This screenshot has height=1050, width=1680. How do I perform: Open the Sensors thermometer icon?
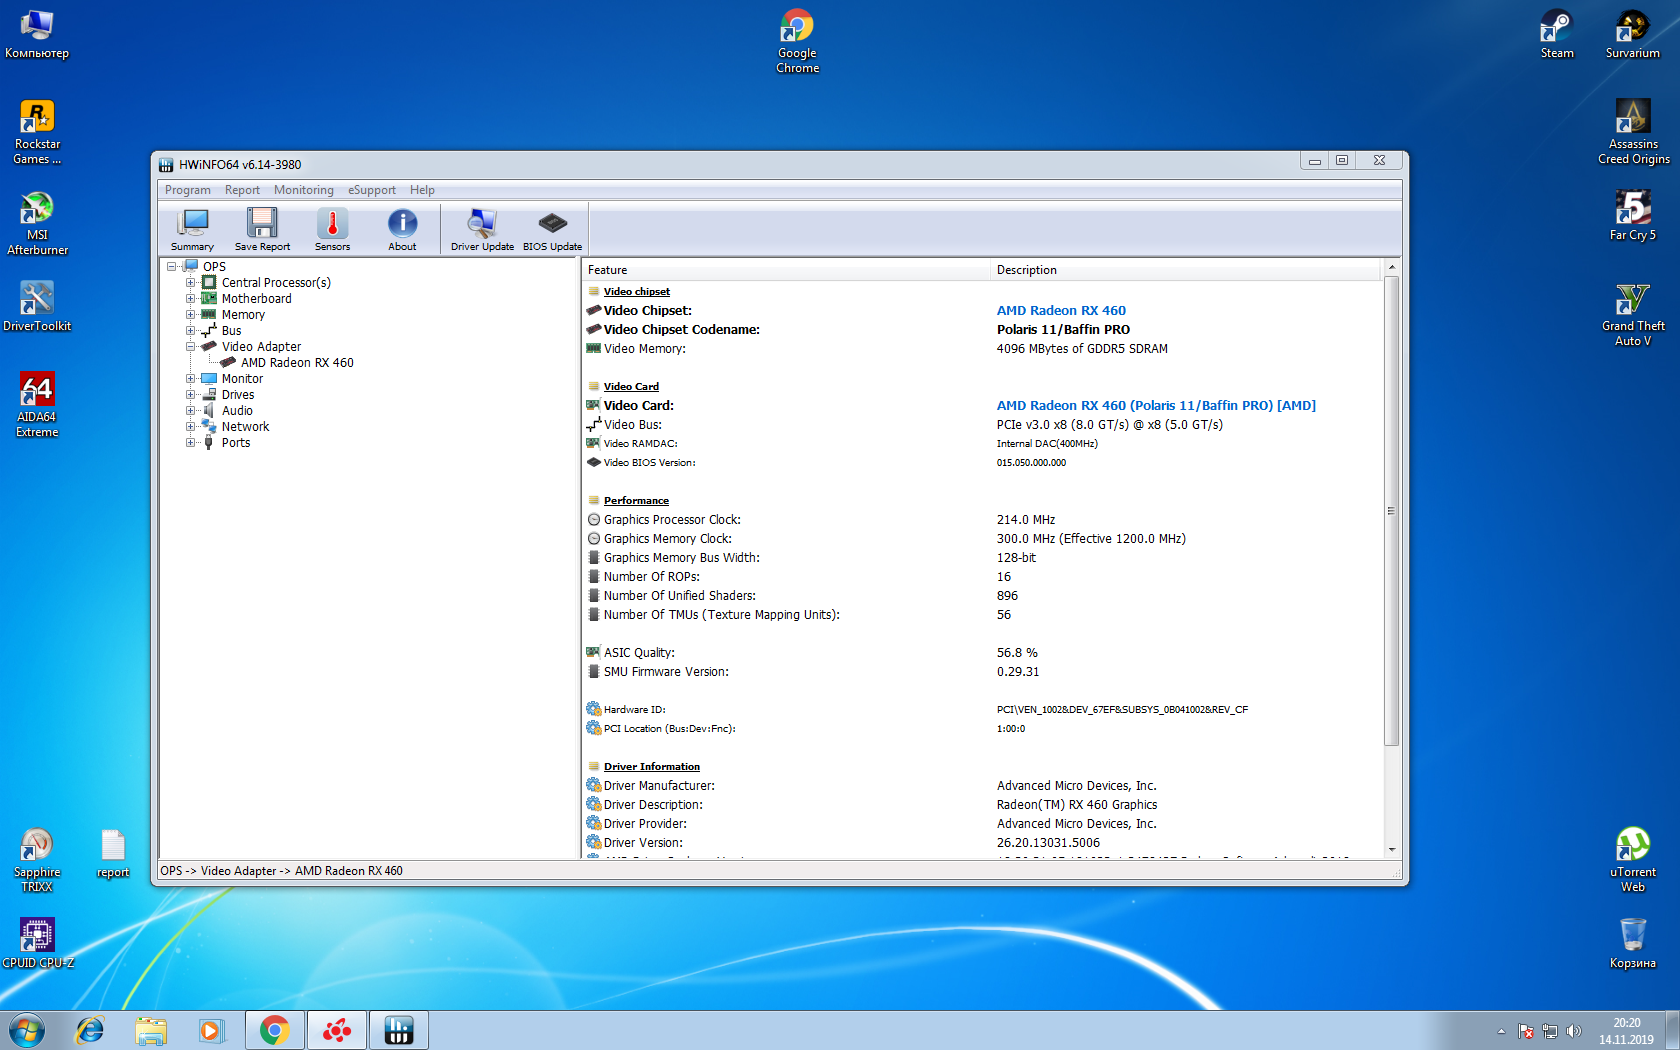(x=332, y=229)
